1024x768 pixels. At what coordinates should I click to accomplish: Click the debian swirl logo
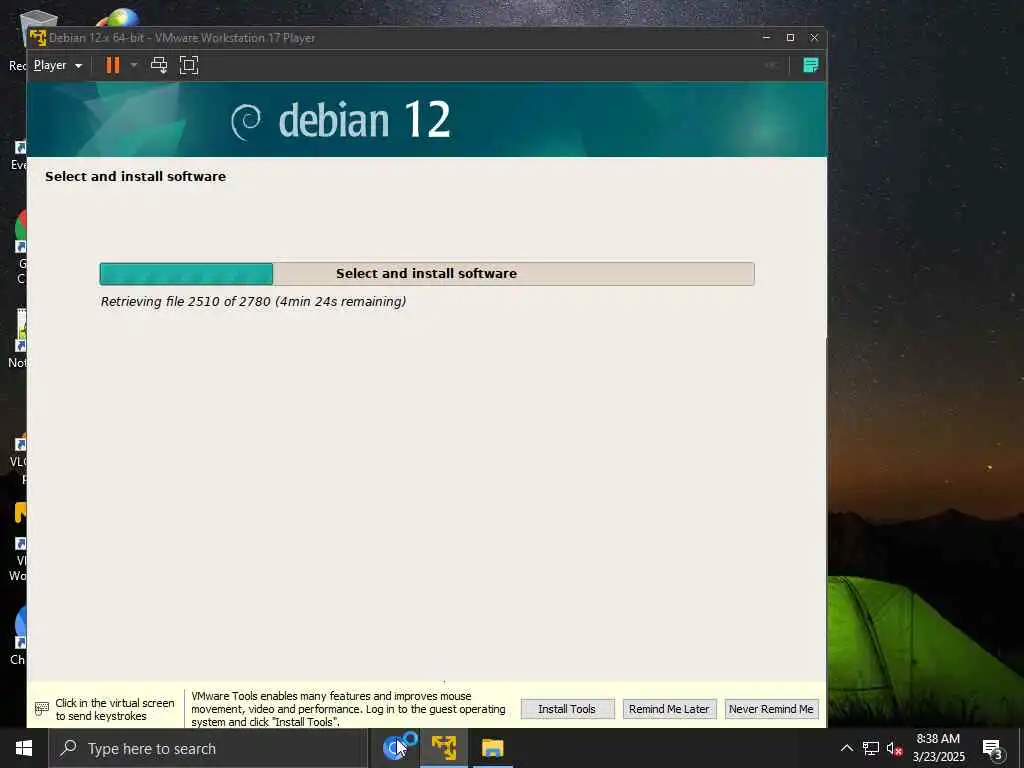[246, 121]
